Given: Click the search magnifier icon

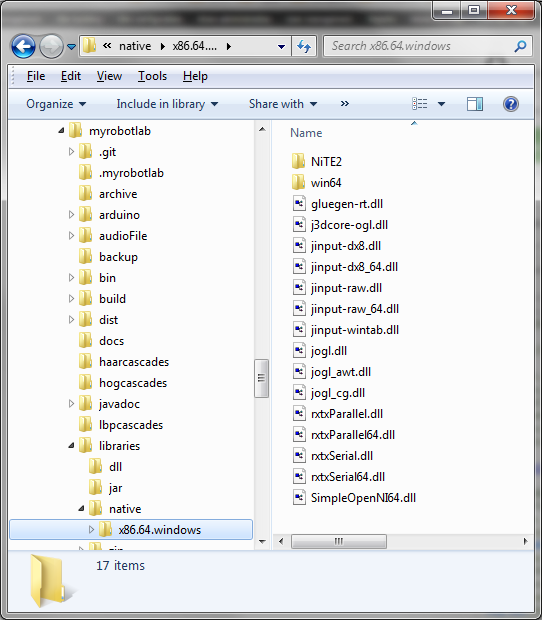Looking at the screenshot, I should point(520,46).
